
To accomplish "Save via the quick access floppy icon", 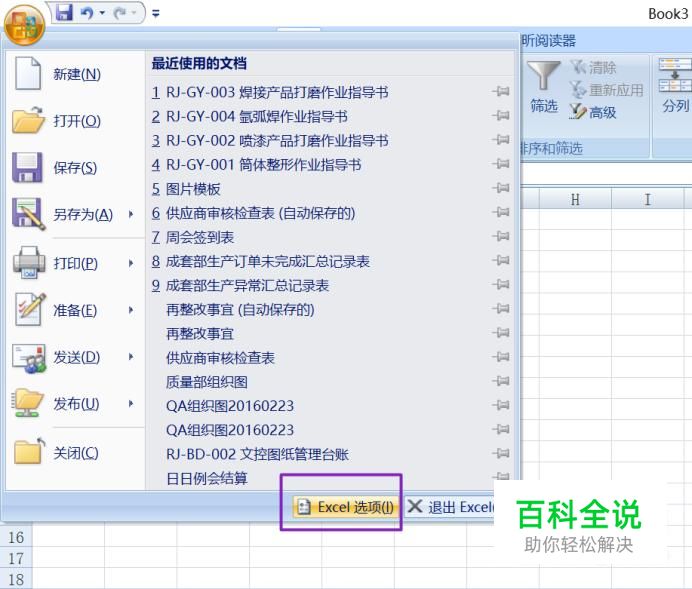I will coord(64,13).
